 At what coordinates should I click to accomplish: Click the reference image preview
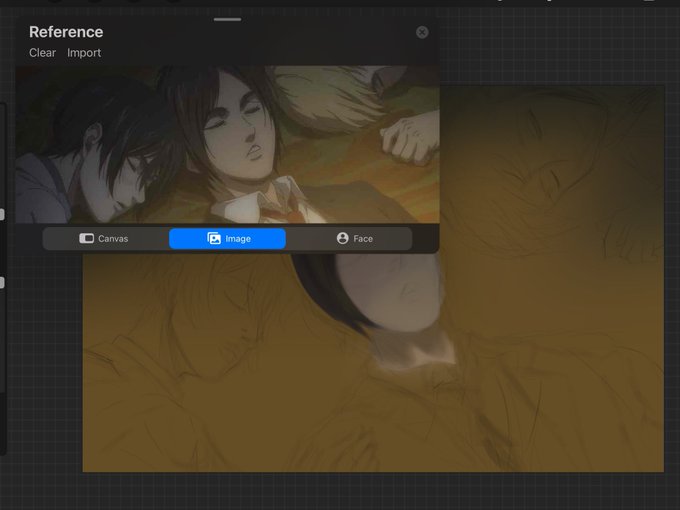228,144
